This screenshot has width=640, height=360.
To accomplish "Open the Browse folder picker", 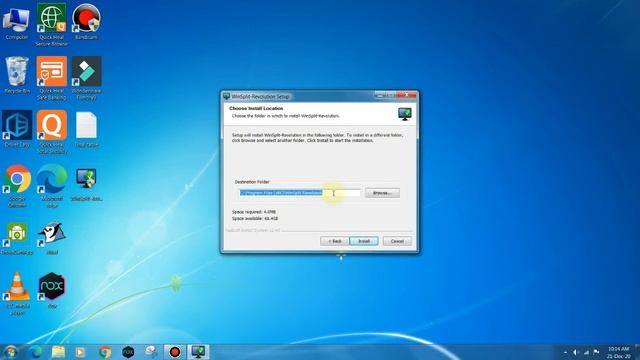I will pyautogui.click(x=382, y=193).
